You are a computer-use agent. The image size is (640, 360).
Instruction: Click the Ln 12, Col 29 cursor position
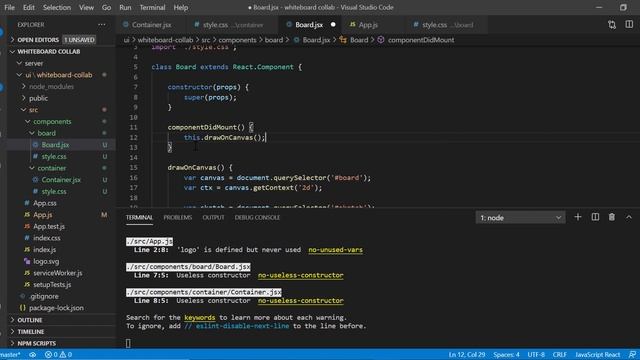click(x=467, y=355)
